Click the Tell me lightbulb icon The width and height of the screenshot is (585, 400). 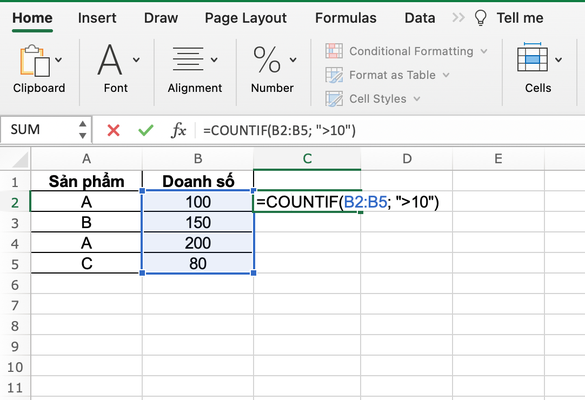pyautogui.click(x=481, y=18)
